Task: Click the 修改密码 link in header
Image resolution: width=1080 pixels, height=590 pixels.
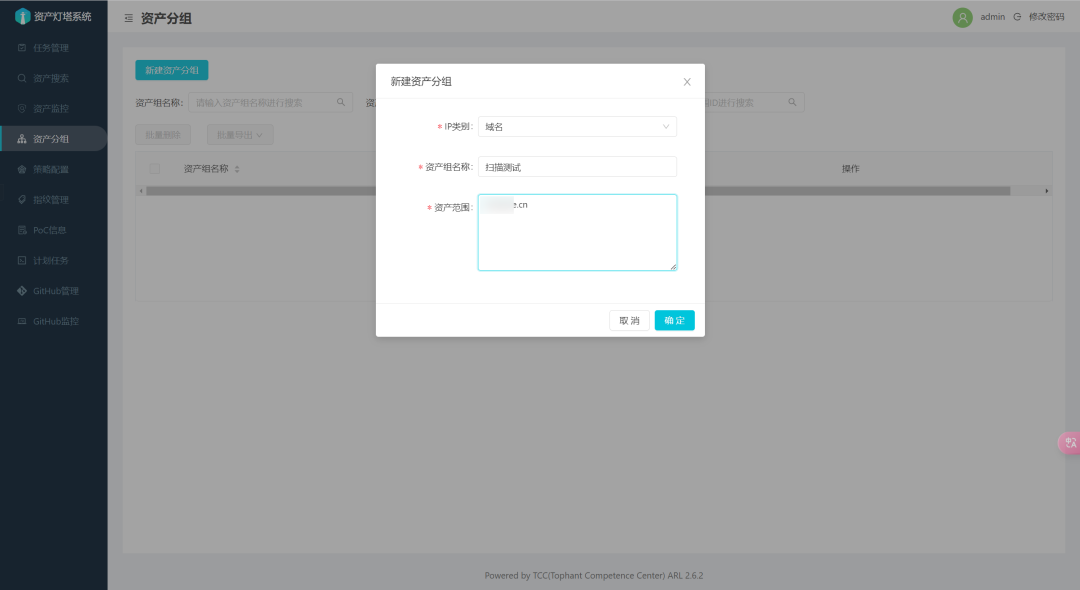Action: click(x=1046, y=17)
